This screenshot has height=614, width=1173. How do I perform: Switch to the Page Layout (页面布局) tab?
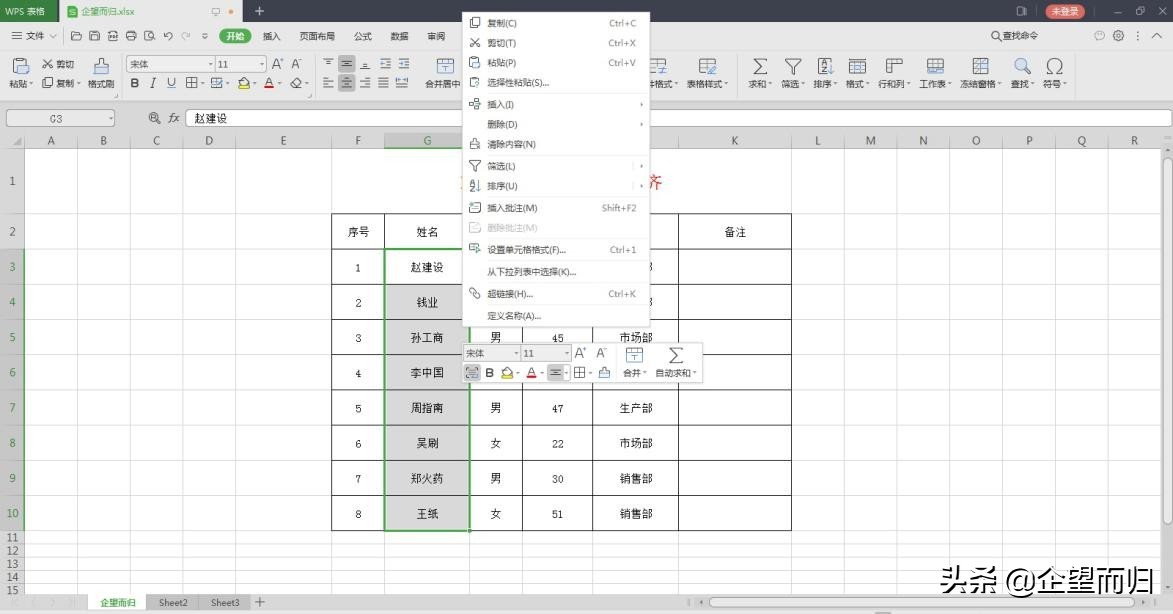(x=317, y=36)
